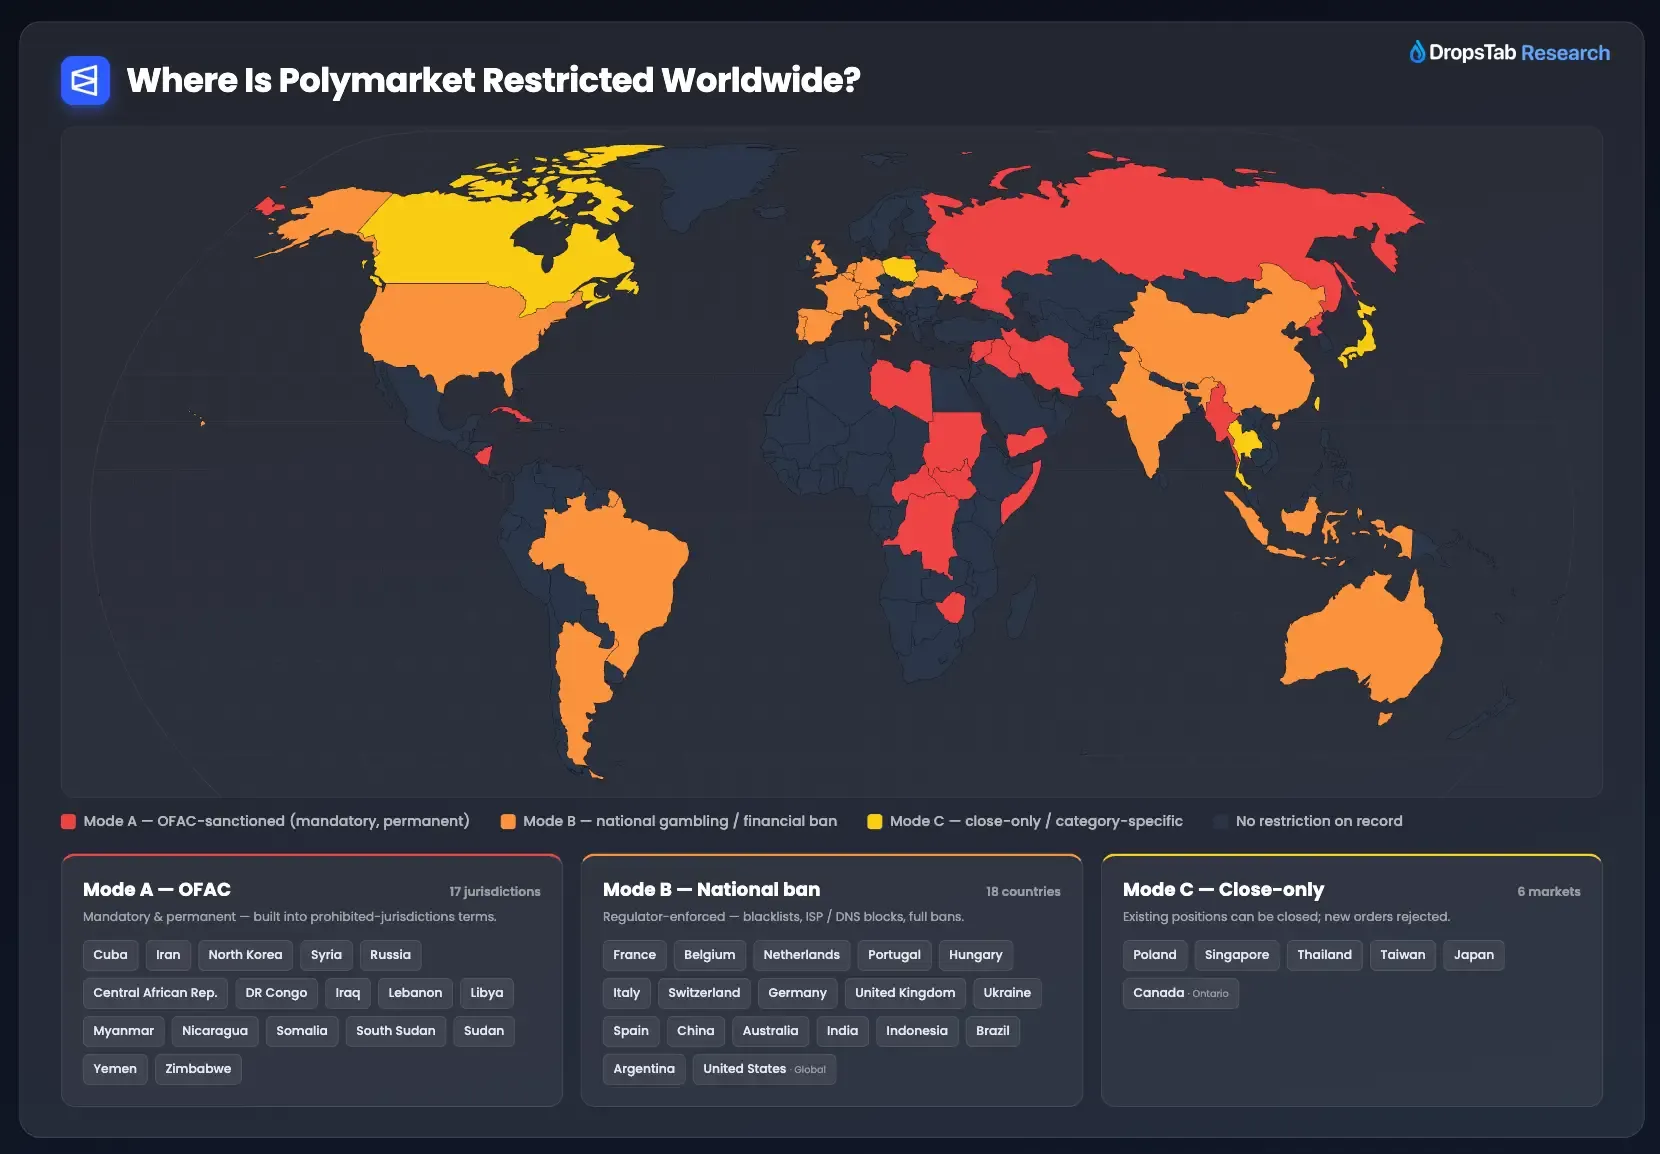Select the Syria tag
Image resolution: width=1660 pixels, height=1154 pixels.
click(326, 955)
